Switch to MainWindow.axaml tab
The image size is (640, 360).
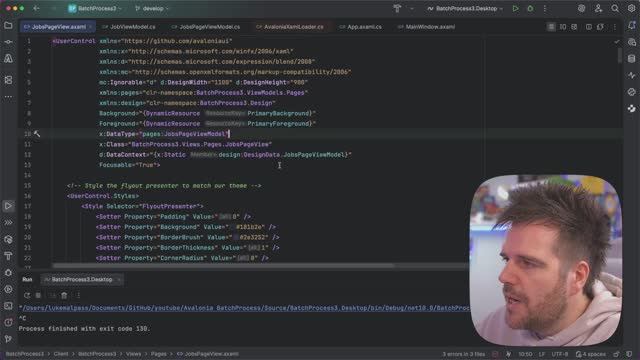point(427,27)
